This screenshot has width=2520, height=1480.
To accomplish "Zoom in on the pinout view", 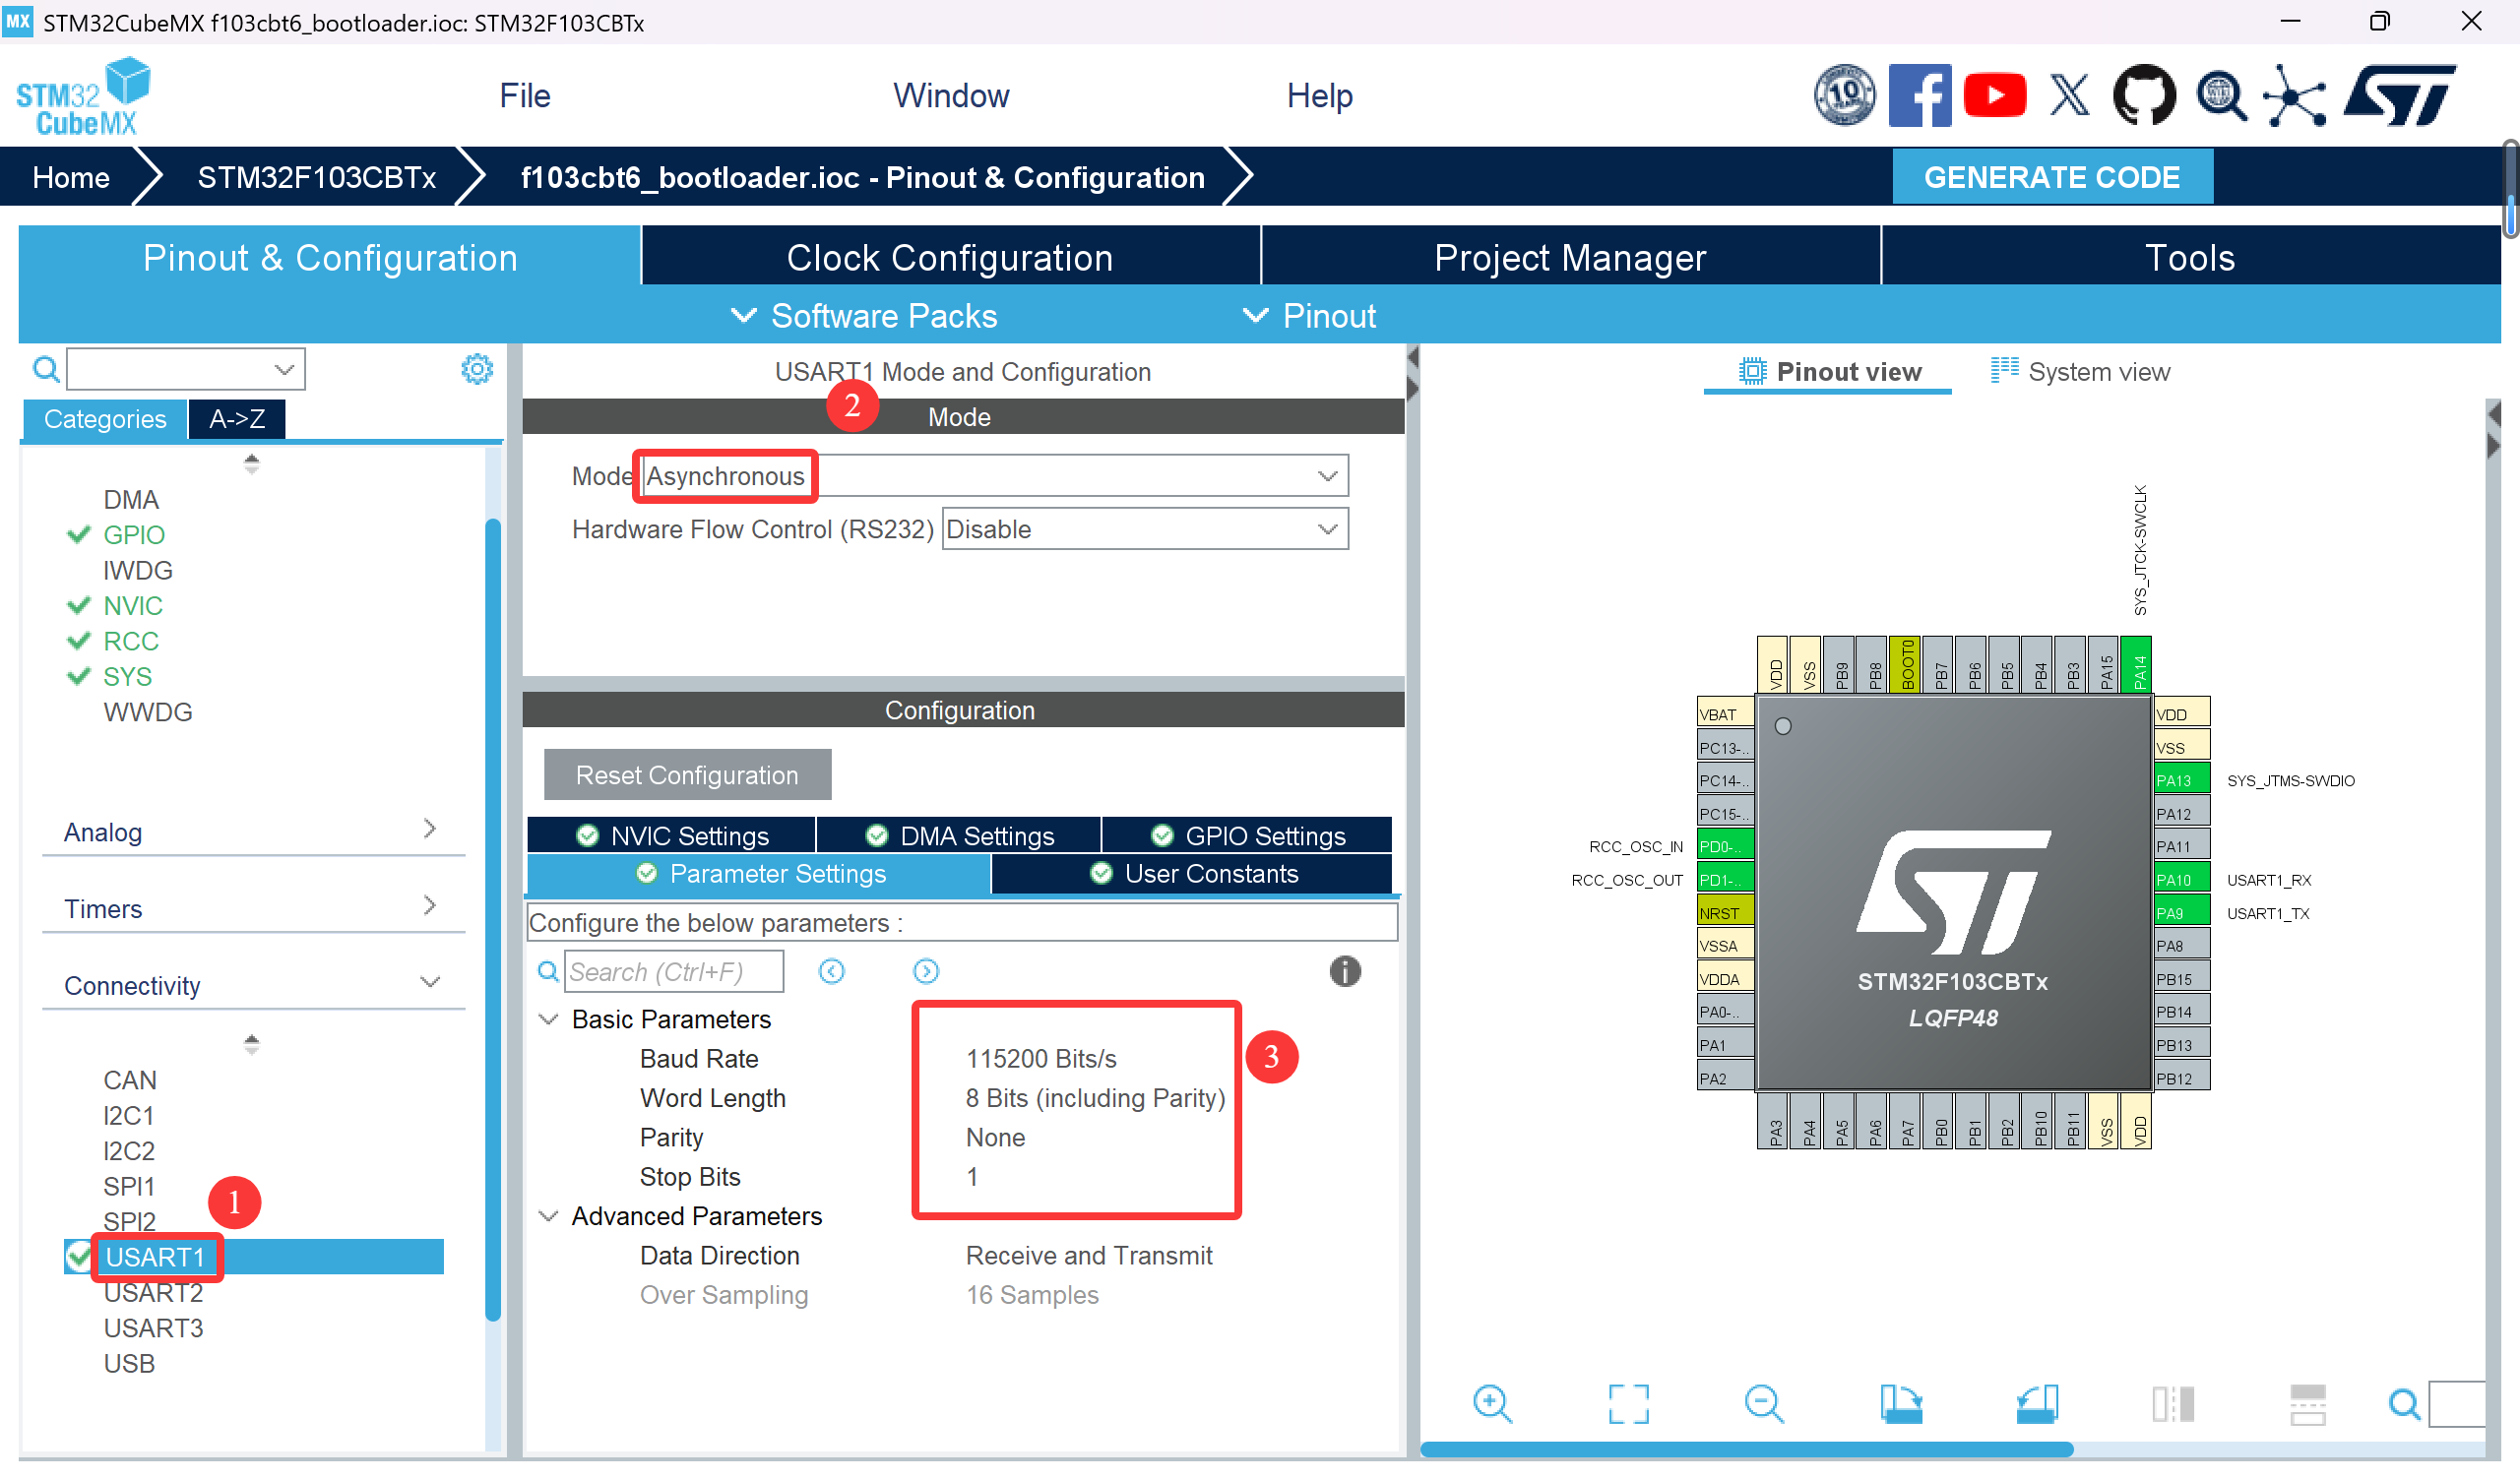I will point(1491,1404).
